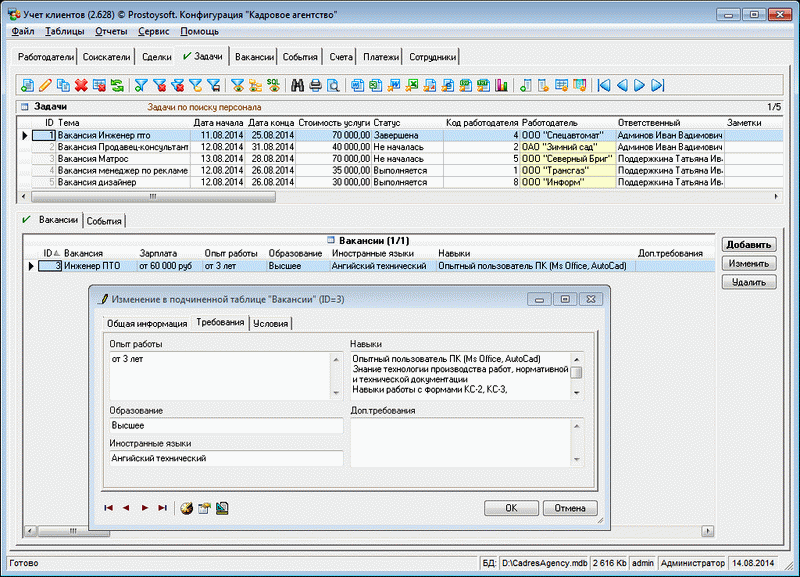Click the printer icon in main toolbar
800x577 pixels.
tap(315, 85)
